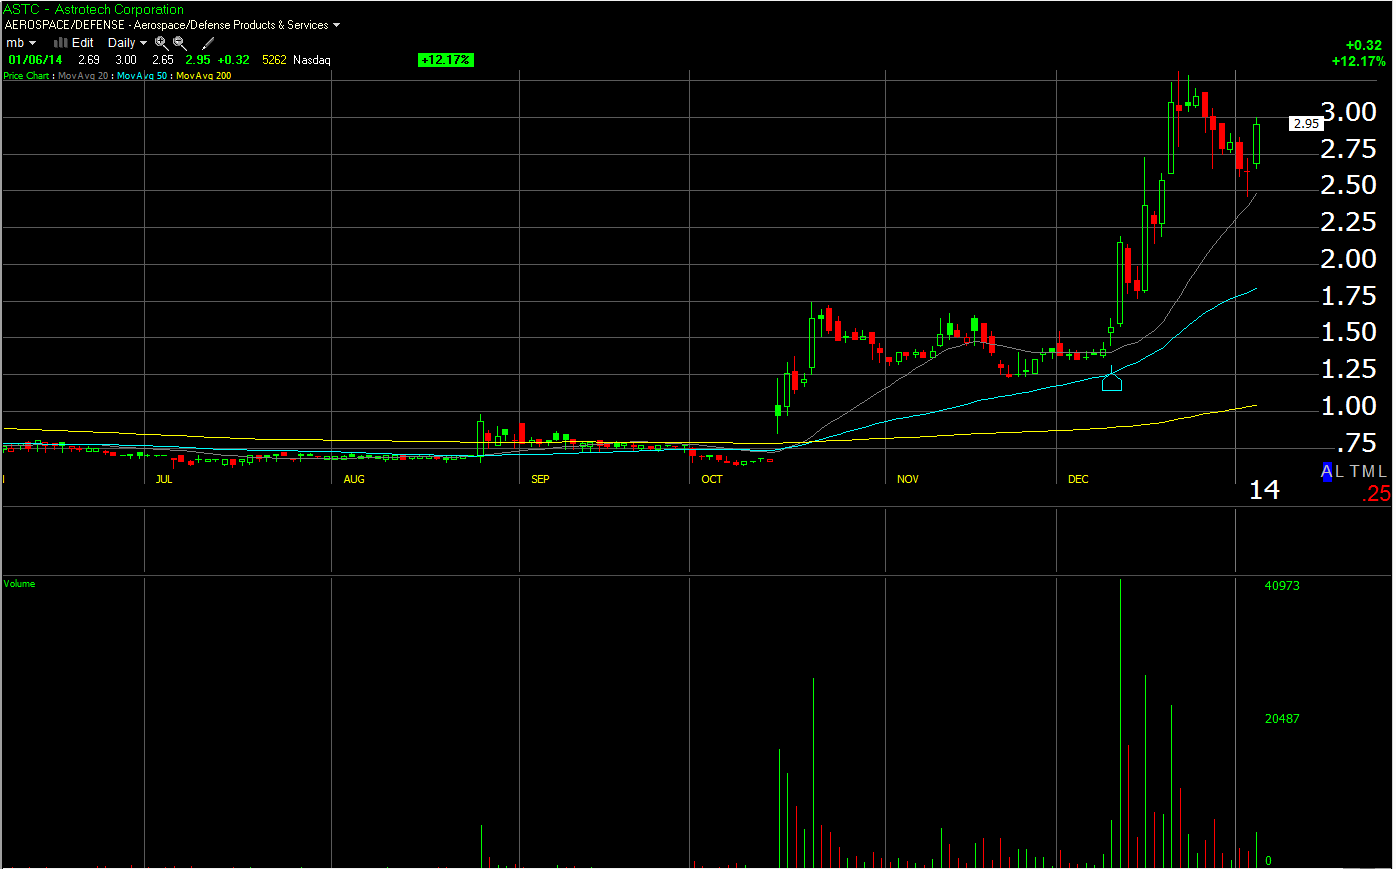This screenshot has height=869, width=1396.
Task: Click the MovAvg 20 indicator label
Action: [83, 76]
